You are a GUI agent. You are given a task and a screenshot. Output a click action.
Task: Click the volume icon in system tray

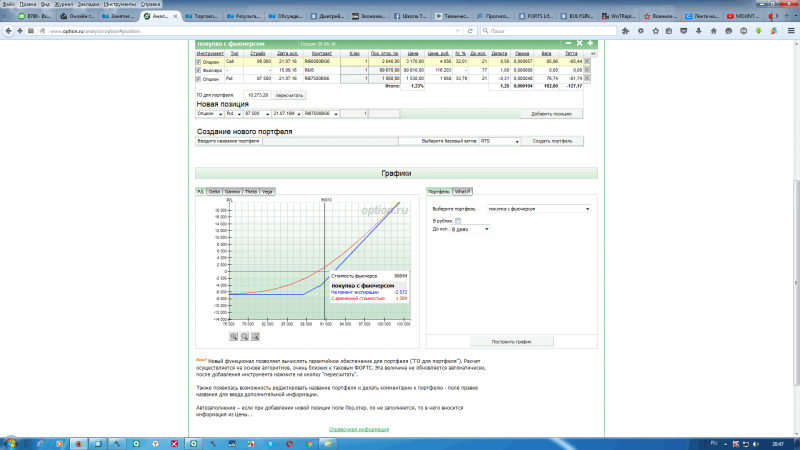coord(755,444)
